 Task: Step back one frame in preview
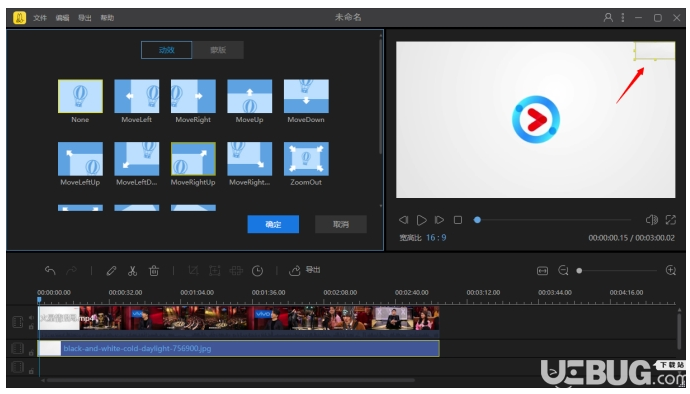(x=404, y=220)
